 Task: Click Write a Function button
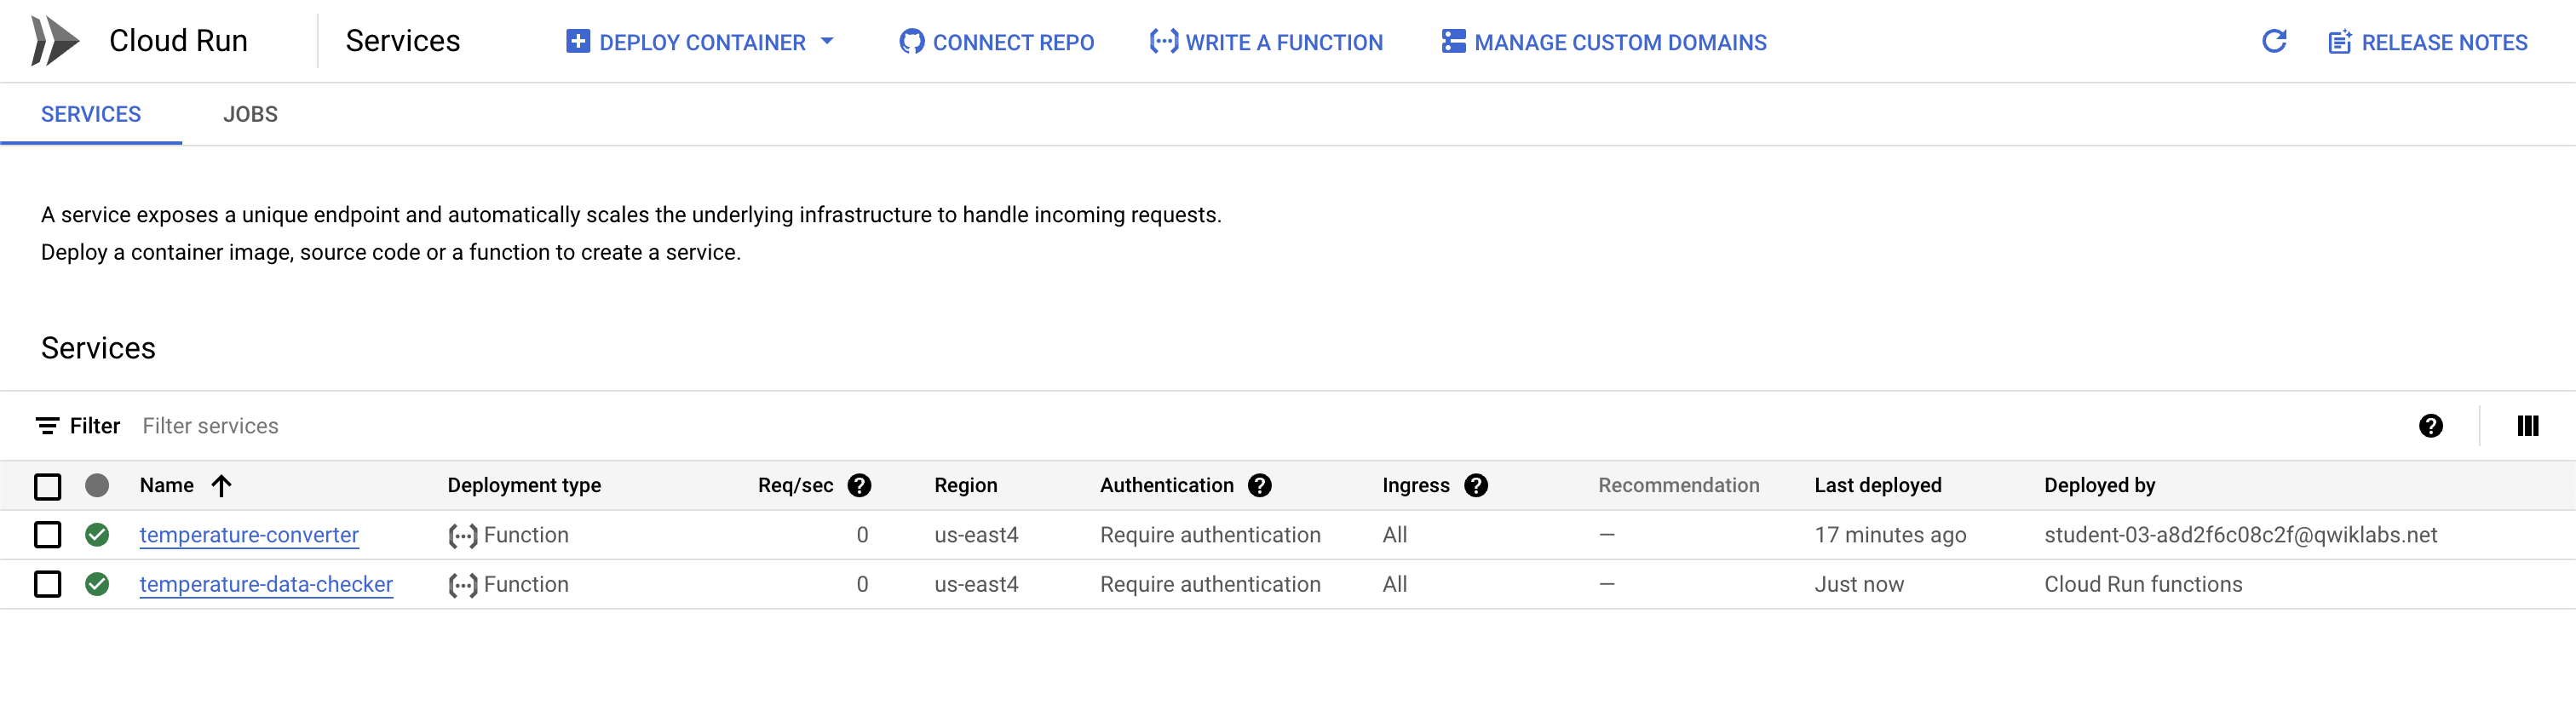point(1266,42)
